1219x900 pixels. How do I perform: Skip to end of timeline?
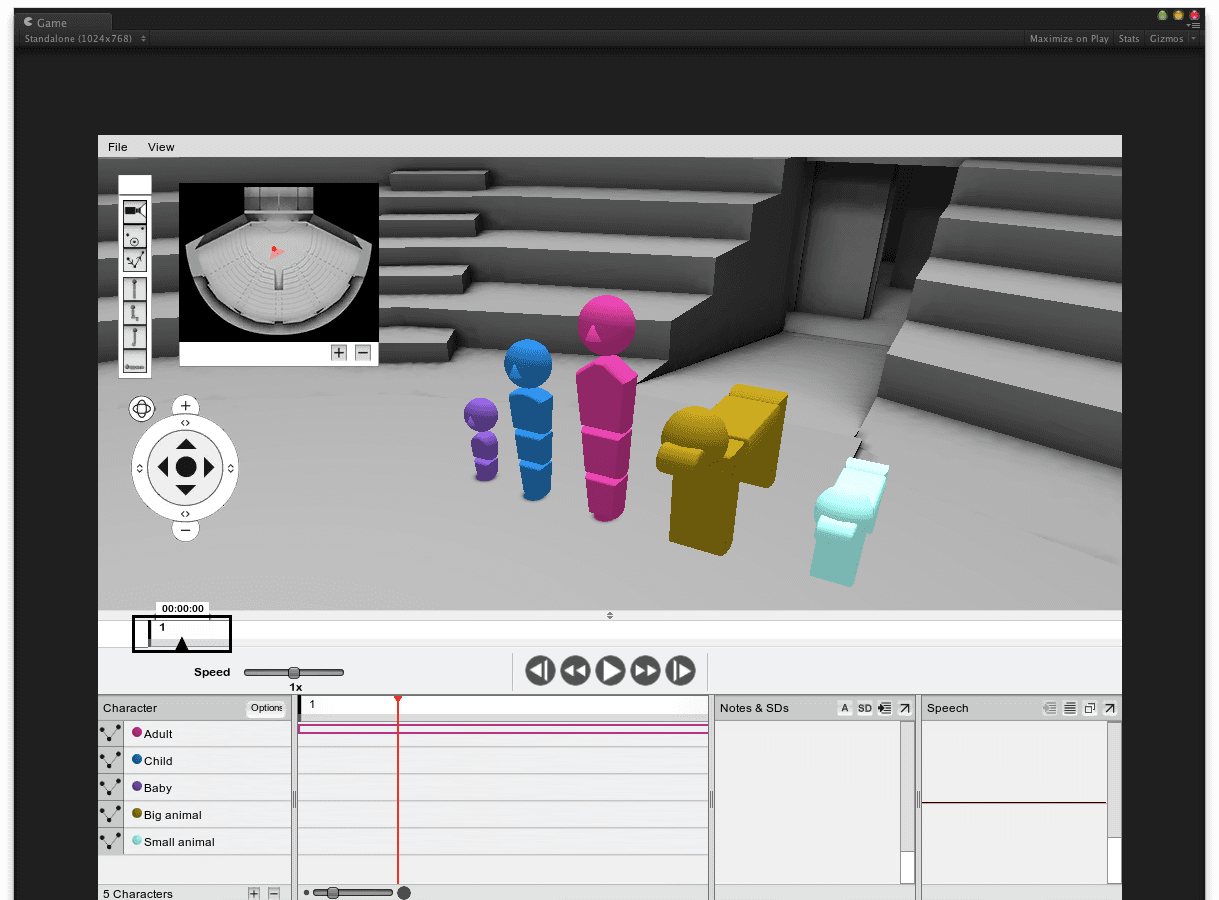(x=680, y=670)
